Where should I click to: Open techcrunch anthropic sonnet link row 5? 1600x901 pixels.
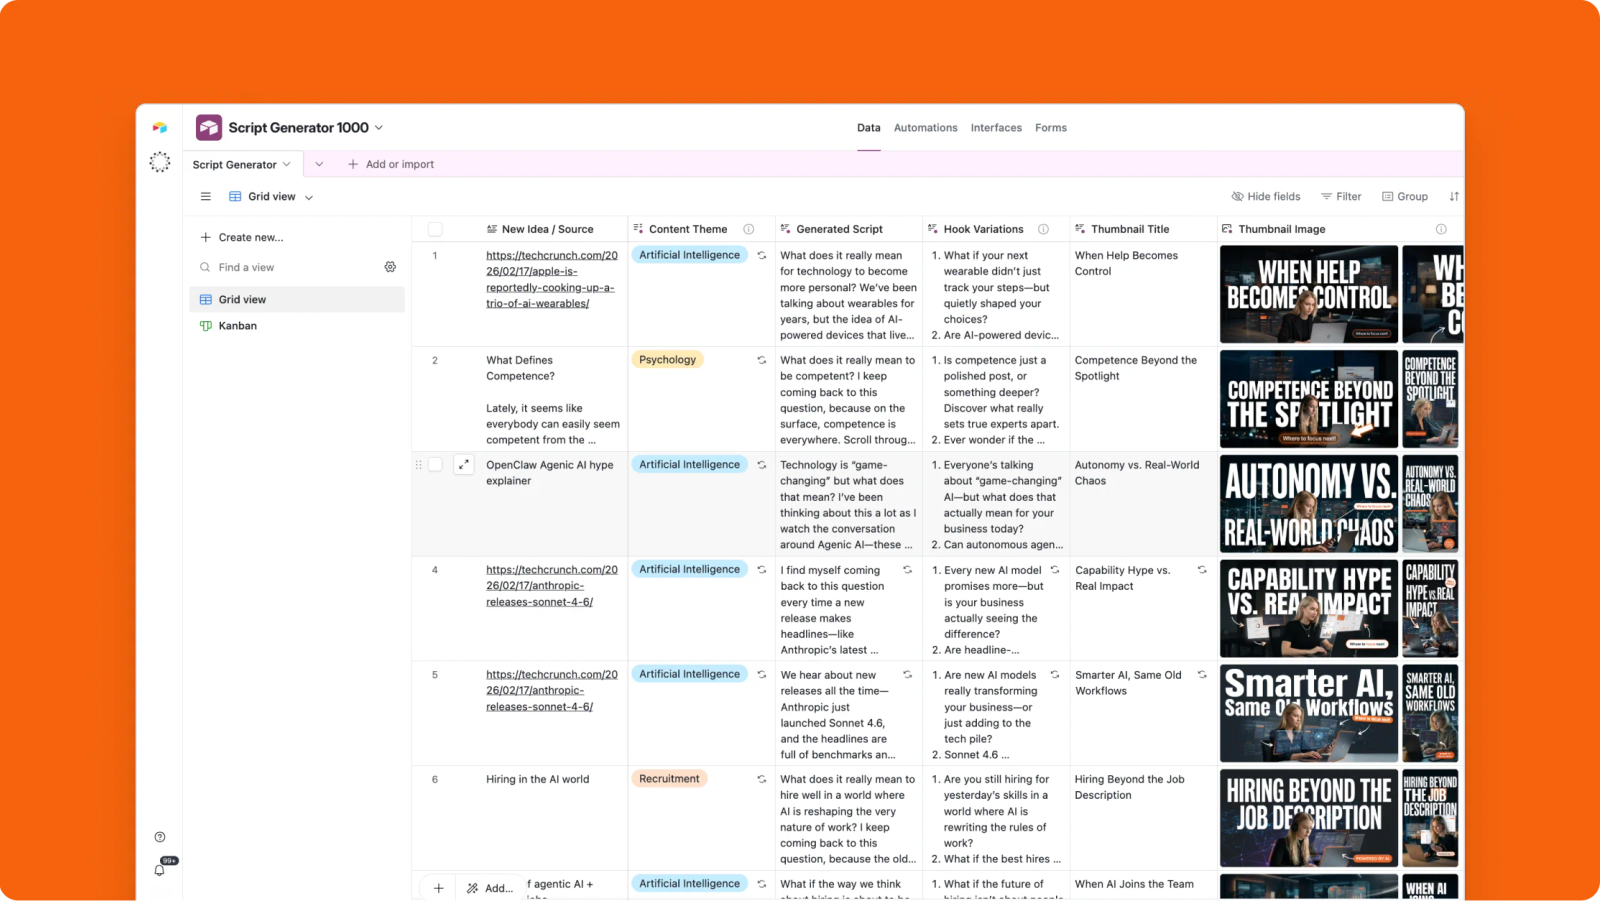pyautogui.click(x=552, y=690)
